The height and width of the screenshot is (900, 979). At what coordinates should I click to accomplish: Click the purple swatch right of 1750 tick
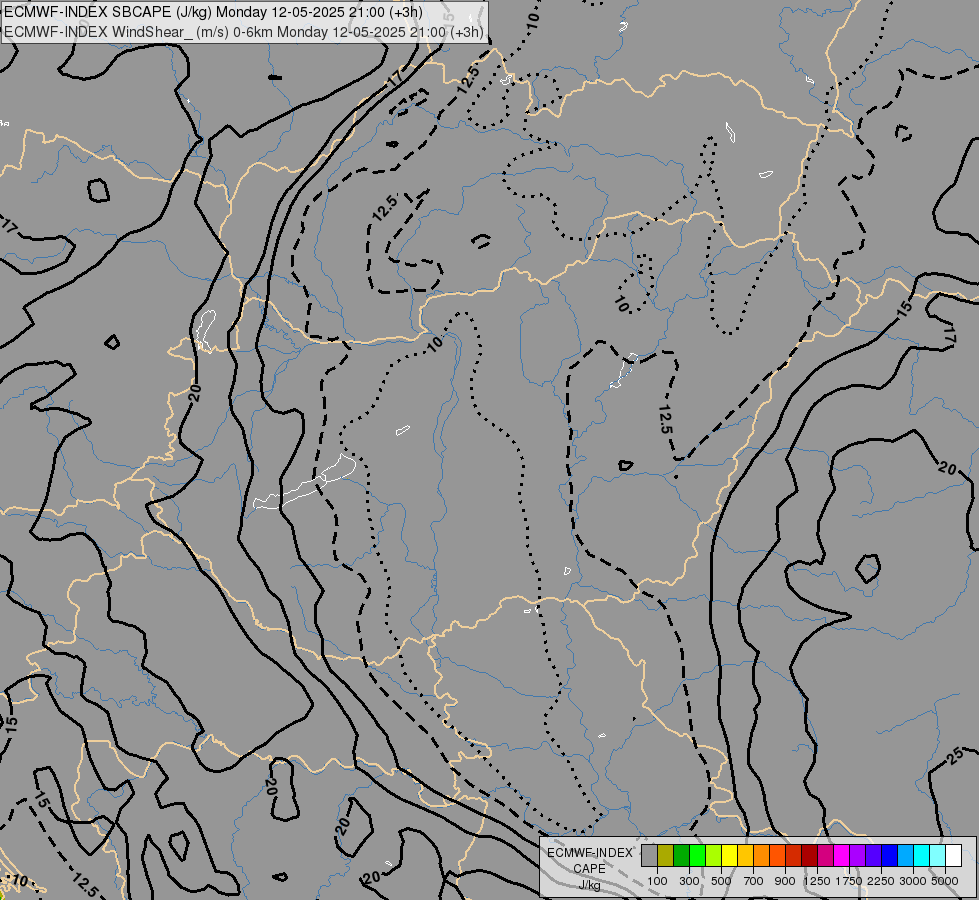click(858, 855)
